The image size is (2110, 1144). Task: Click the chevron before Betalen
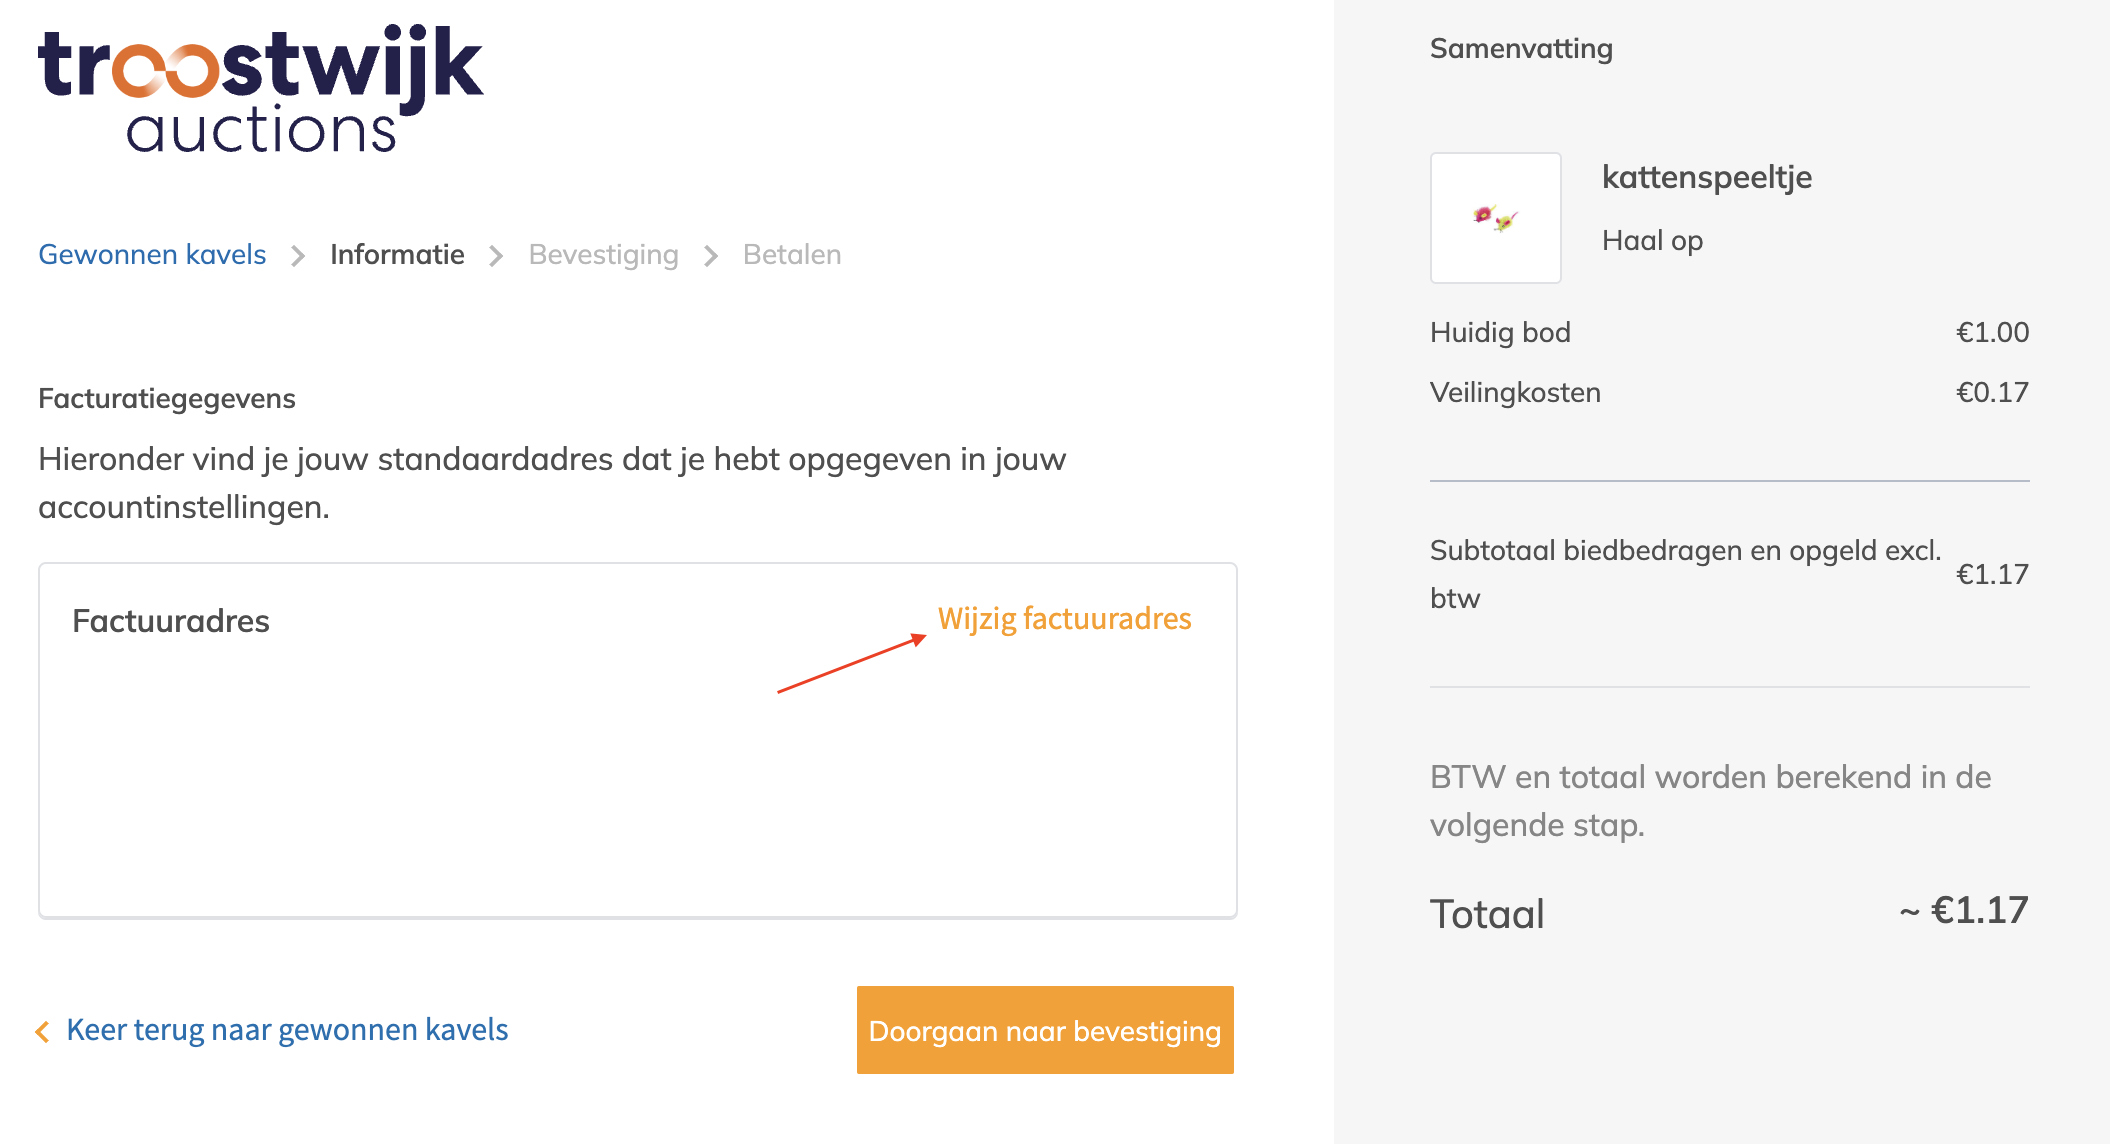coord(711,256)
